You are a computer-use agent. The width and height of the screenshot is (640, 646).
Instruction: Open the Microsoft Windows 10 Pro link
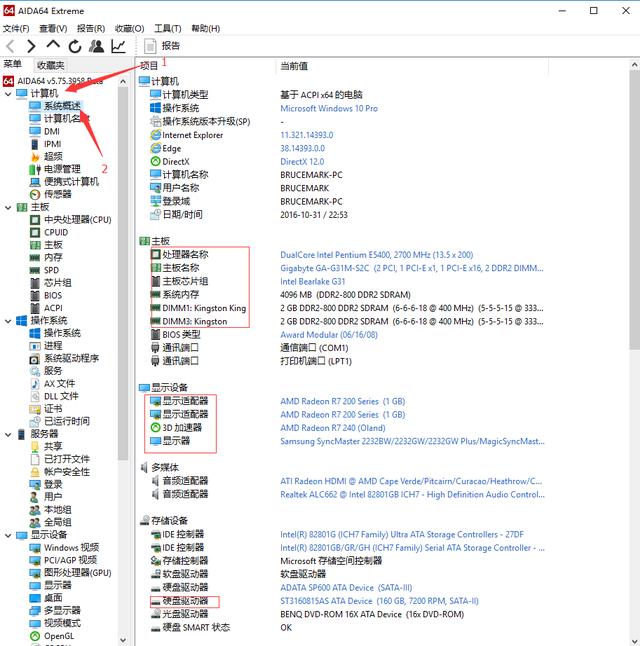(x=329, y=108)
